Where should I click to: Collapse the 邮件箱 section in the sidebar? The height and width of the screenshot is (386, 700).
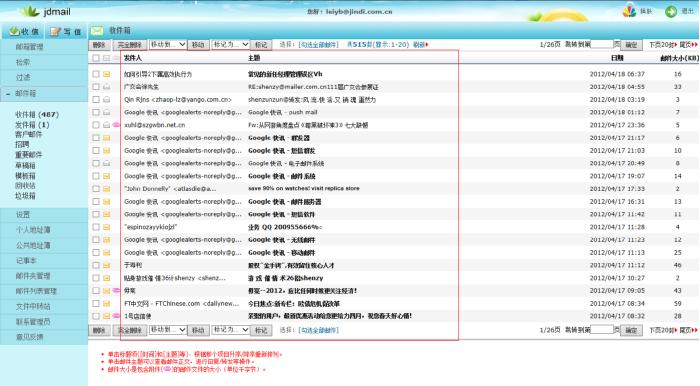pyautogui.click(x=8, y=94)
